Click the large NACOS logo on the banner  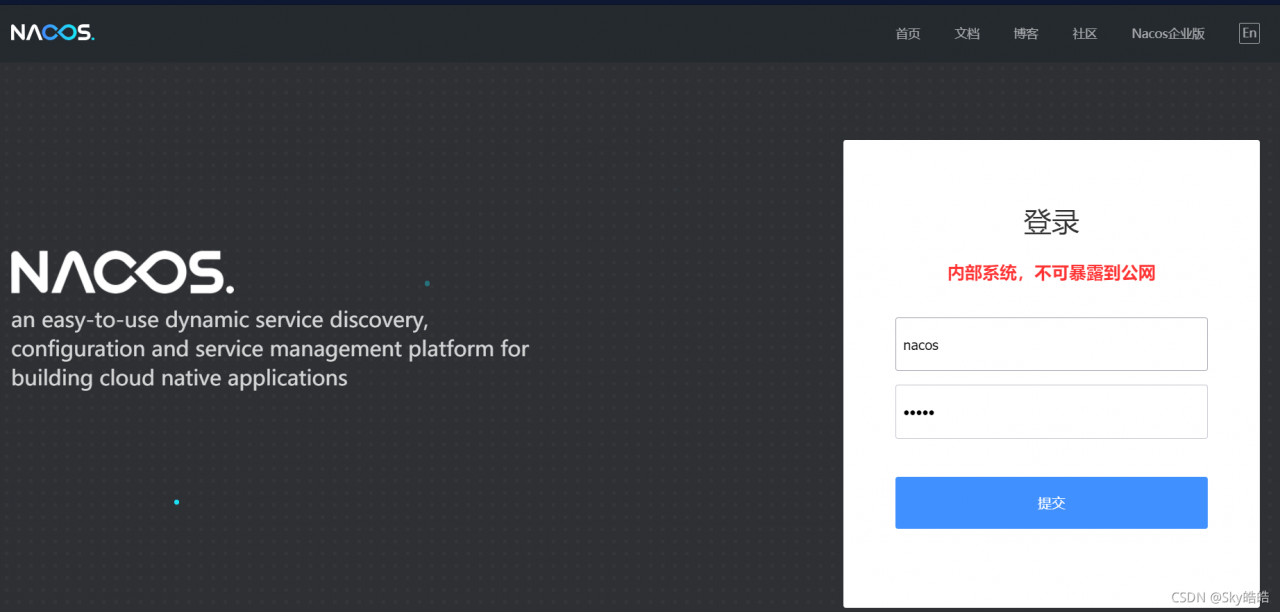pos(122,272)
